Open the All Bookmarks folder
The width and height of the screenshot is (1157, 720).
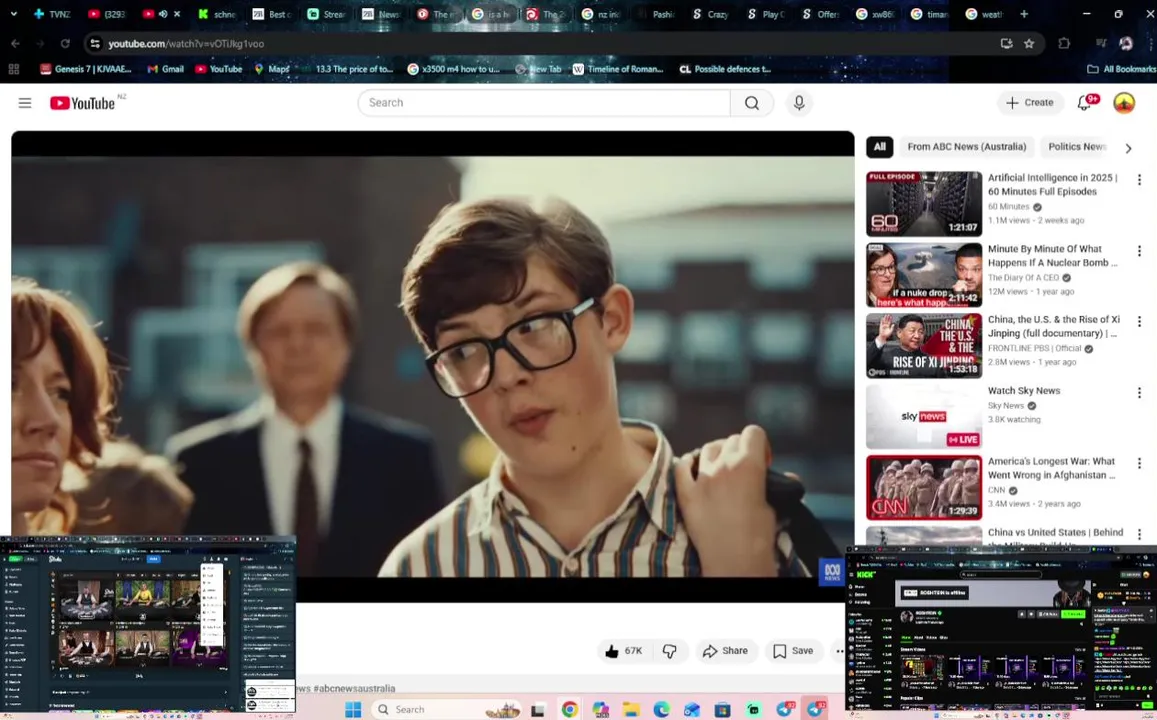click(x=1122, y=69)
